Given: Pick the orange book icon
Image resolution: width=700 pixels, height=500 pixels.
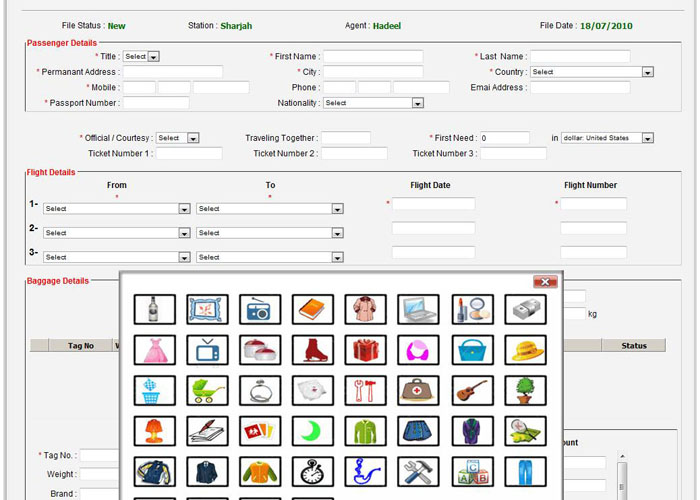Looking at the screenshot, I should pyautogui.click(x=313, y=309).
